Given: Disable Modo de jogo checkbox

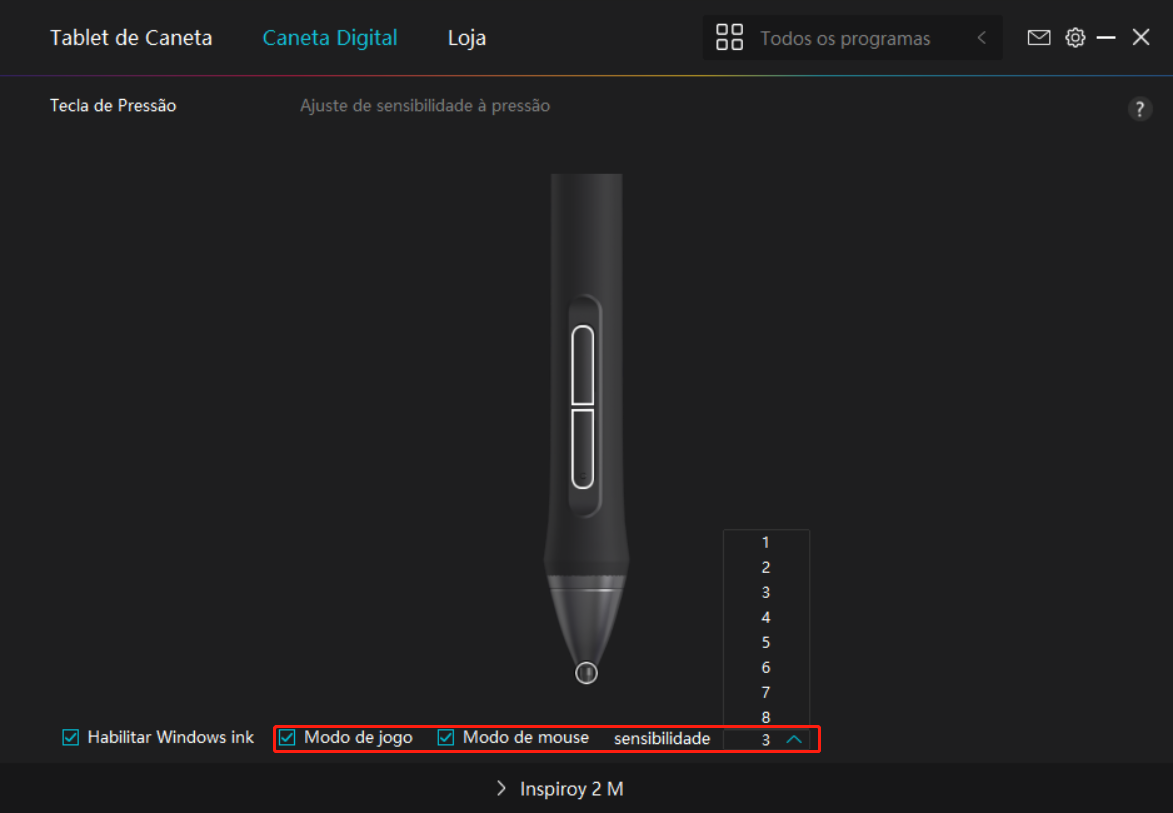Looking at the screenshot, I should tap(288, 738).
